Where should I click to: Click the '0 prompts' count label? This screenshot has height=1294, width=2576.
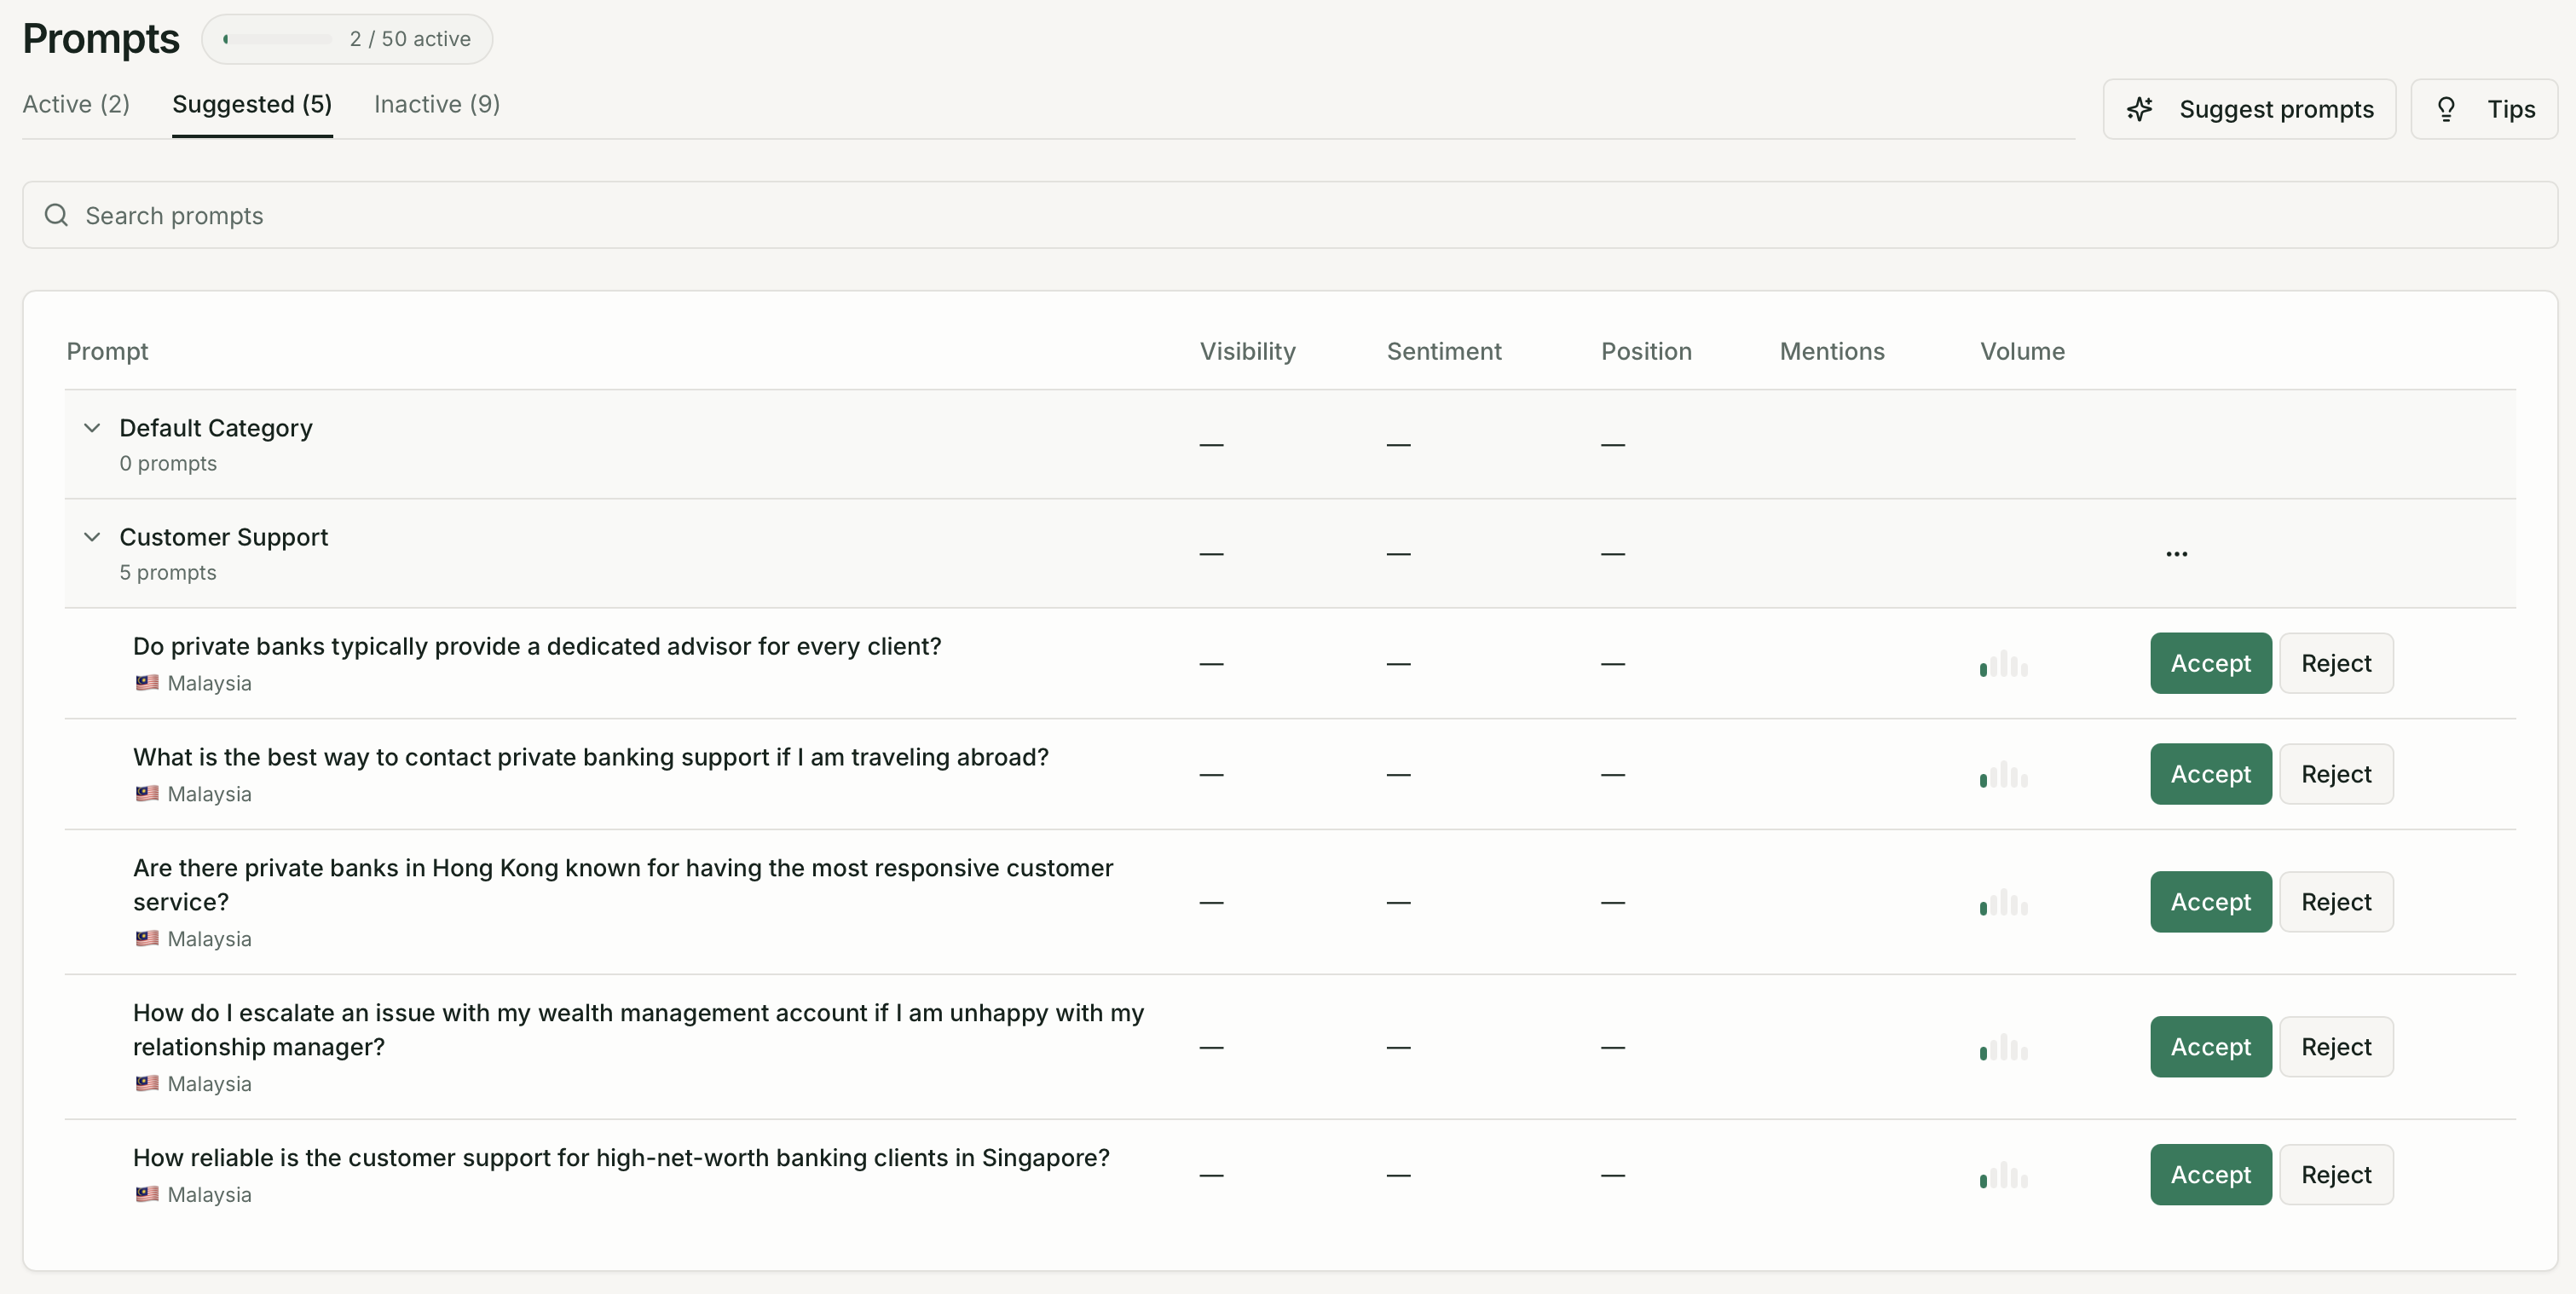point(168,463)
